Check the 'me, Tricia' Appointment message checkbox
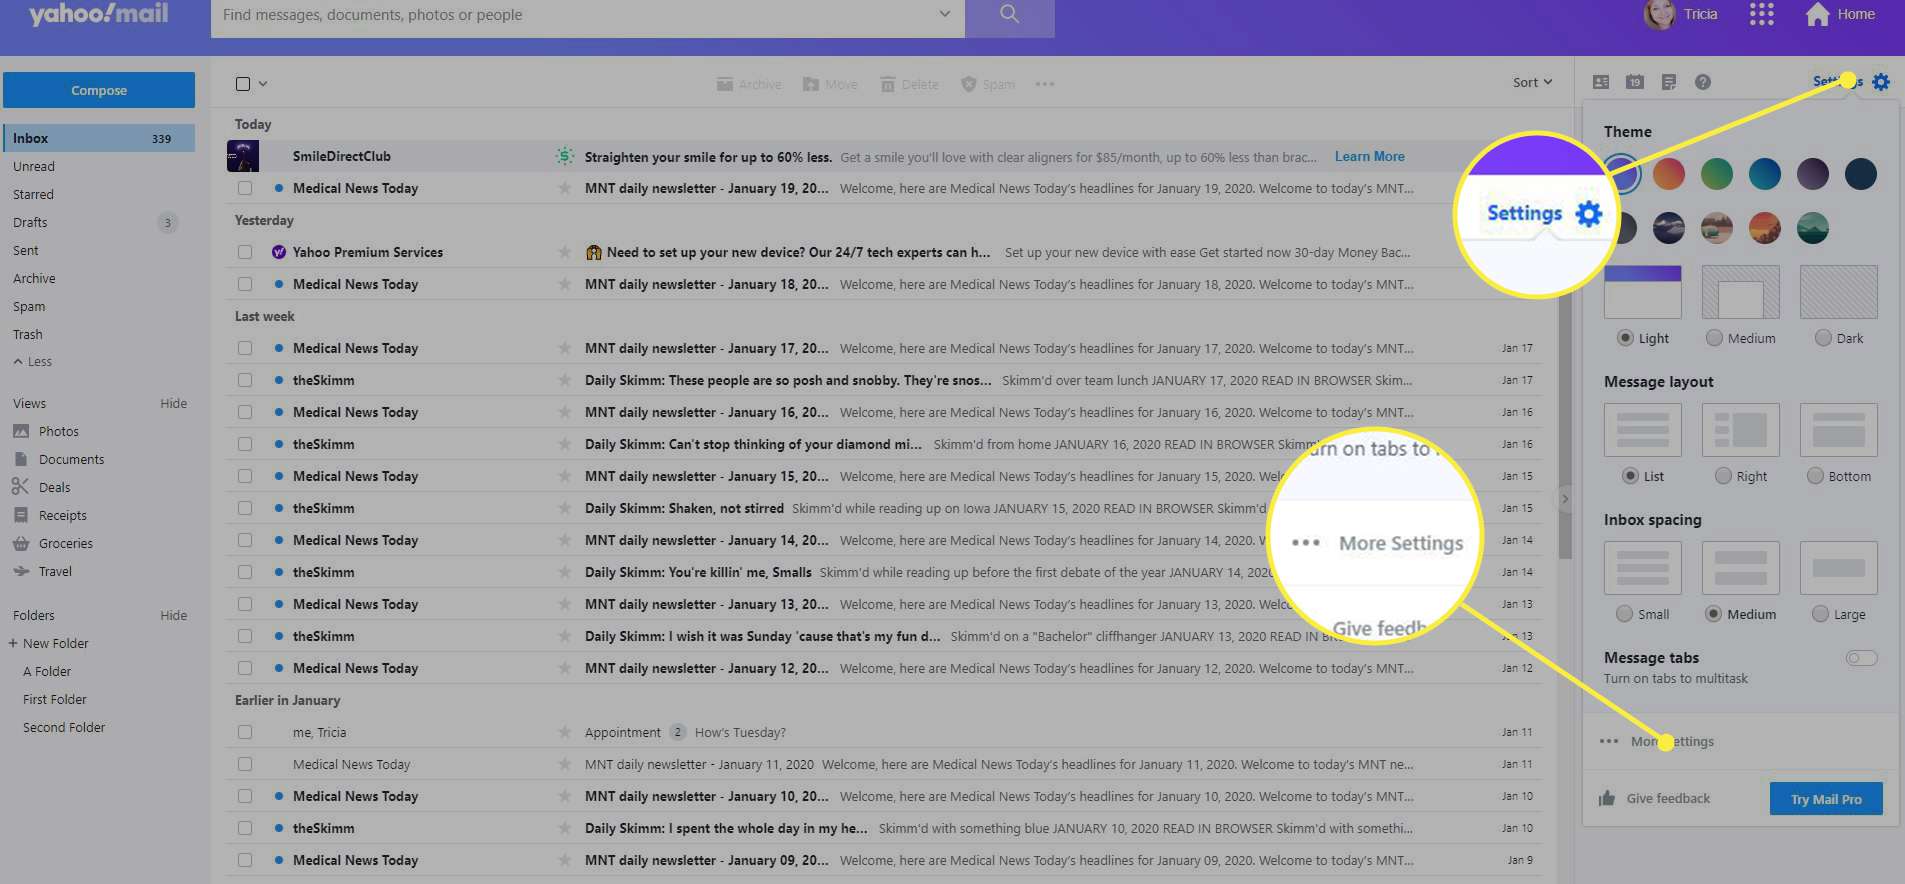This screenshot has width=1905, height=884. 245,732
